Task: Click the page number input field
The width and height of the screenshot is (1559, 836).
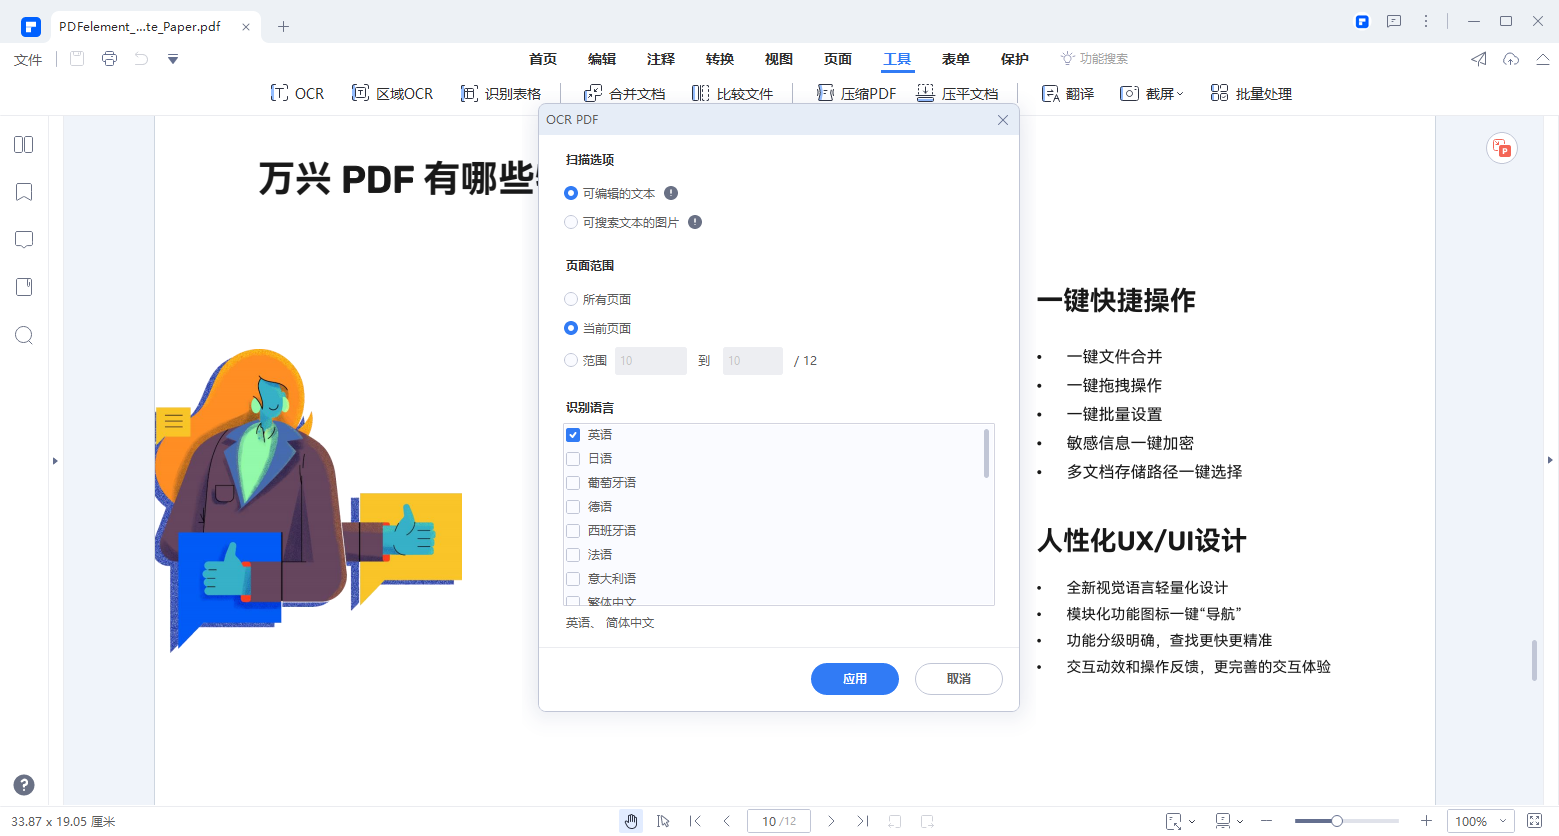Action: pyautogui.click(x=779, y=820)
